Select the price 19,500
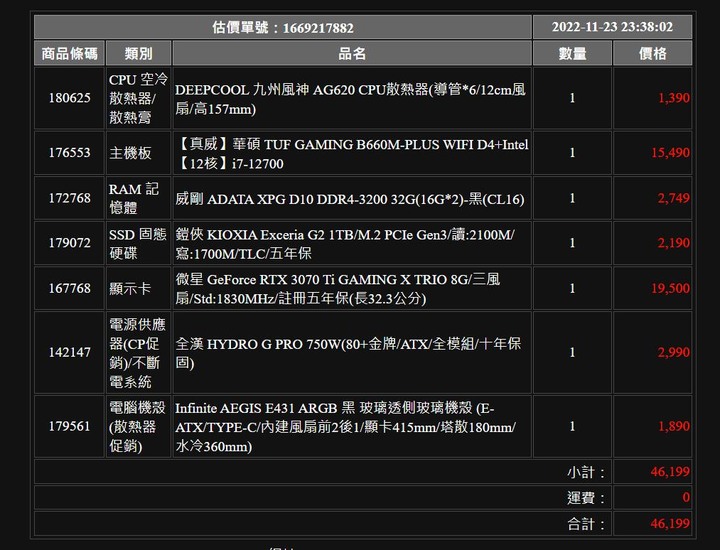The image size is (720, 550). (670, 288)
